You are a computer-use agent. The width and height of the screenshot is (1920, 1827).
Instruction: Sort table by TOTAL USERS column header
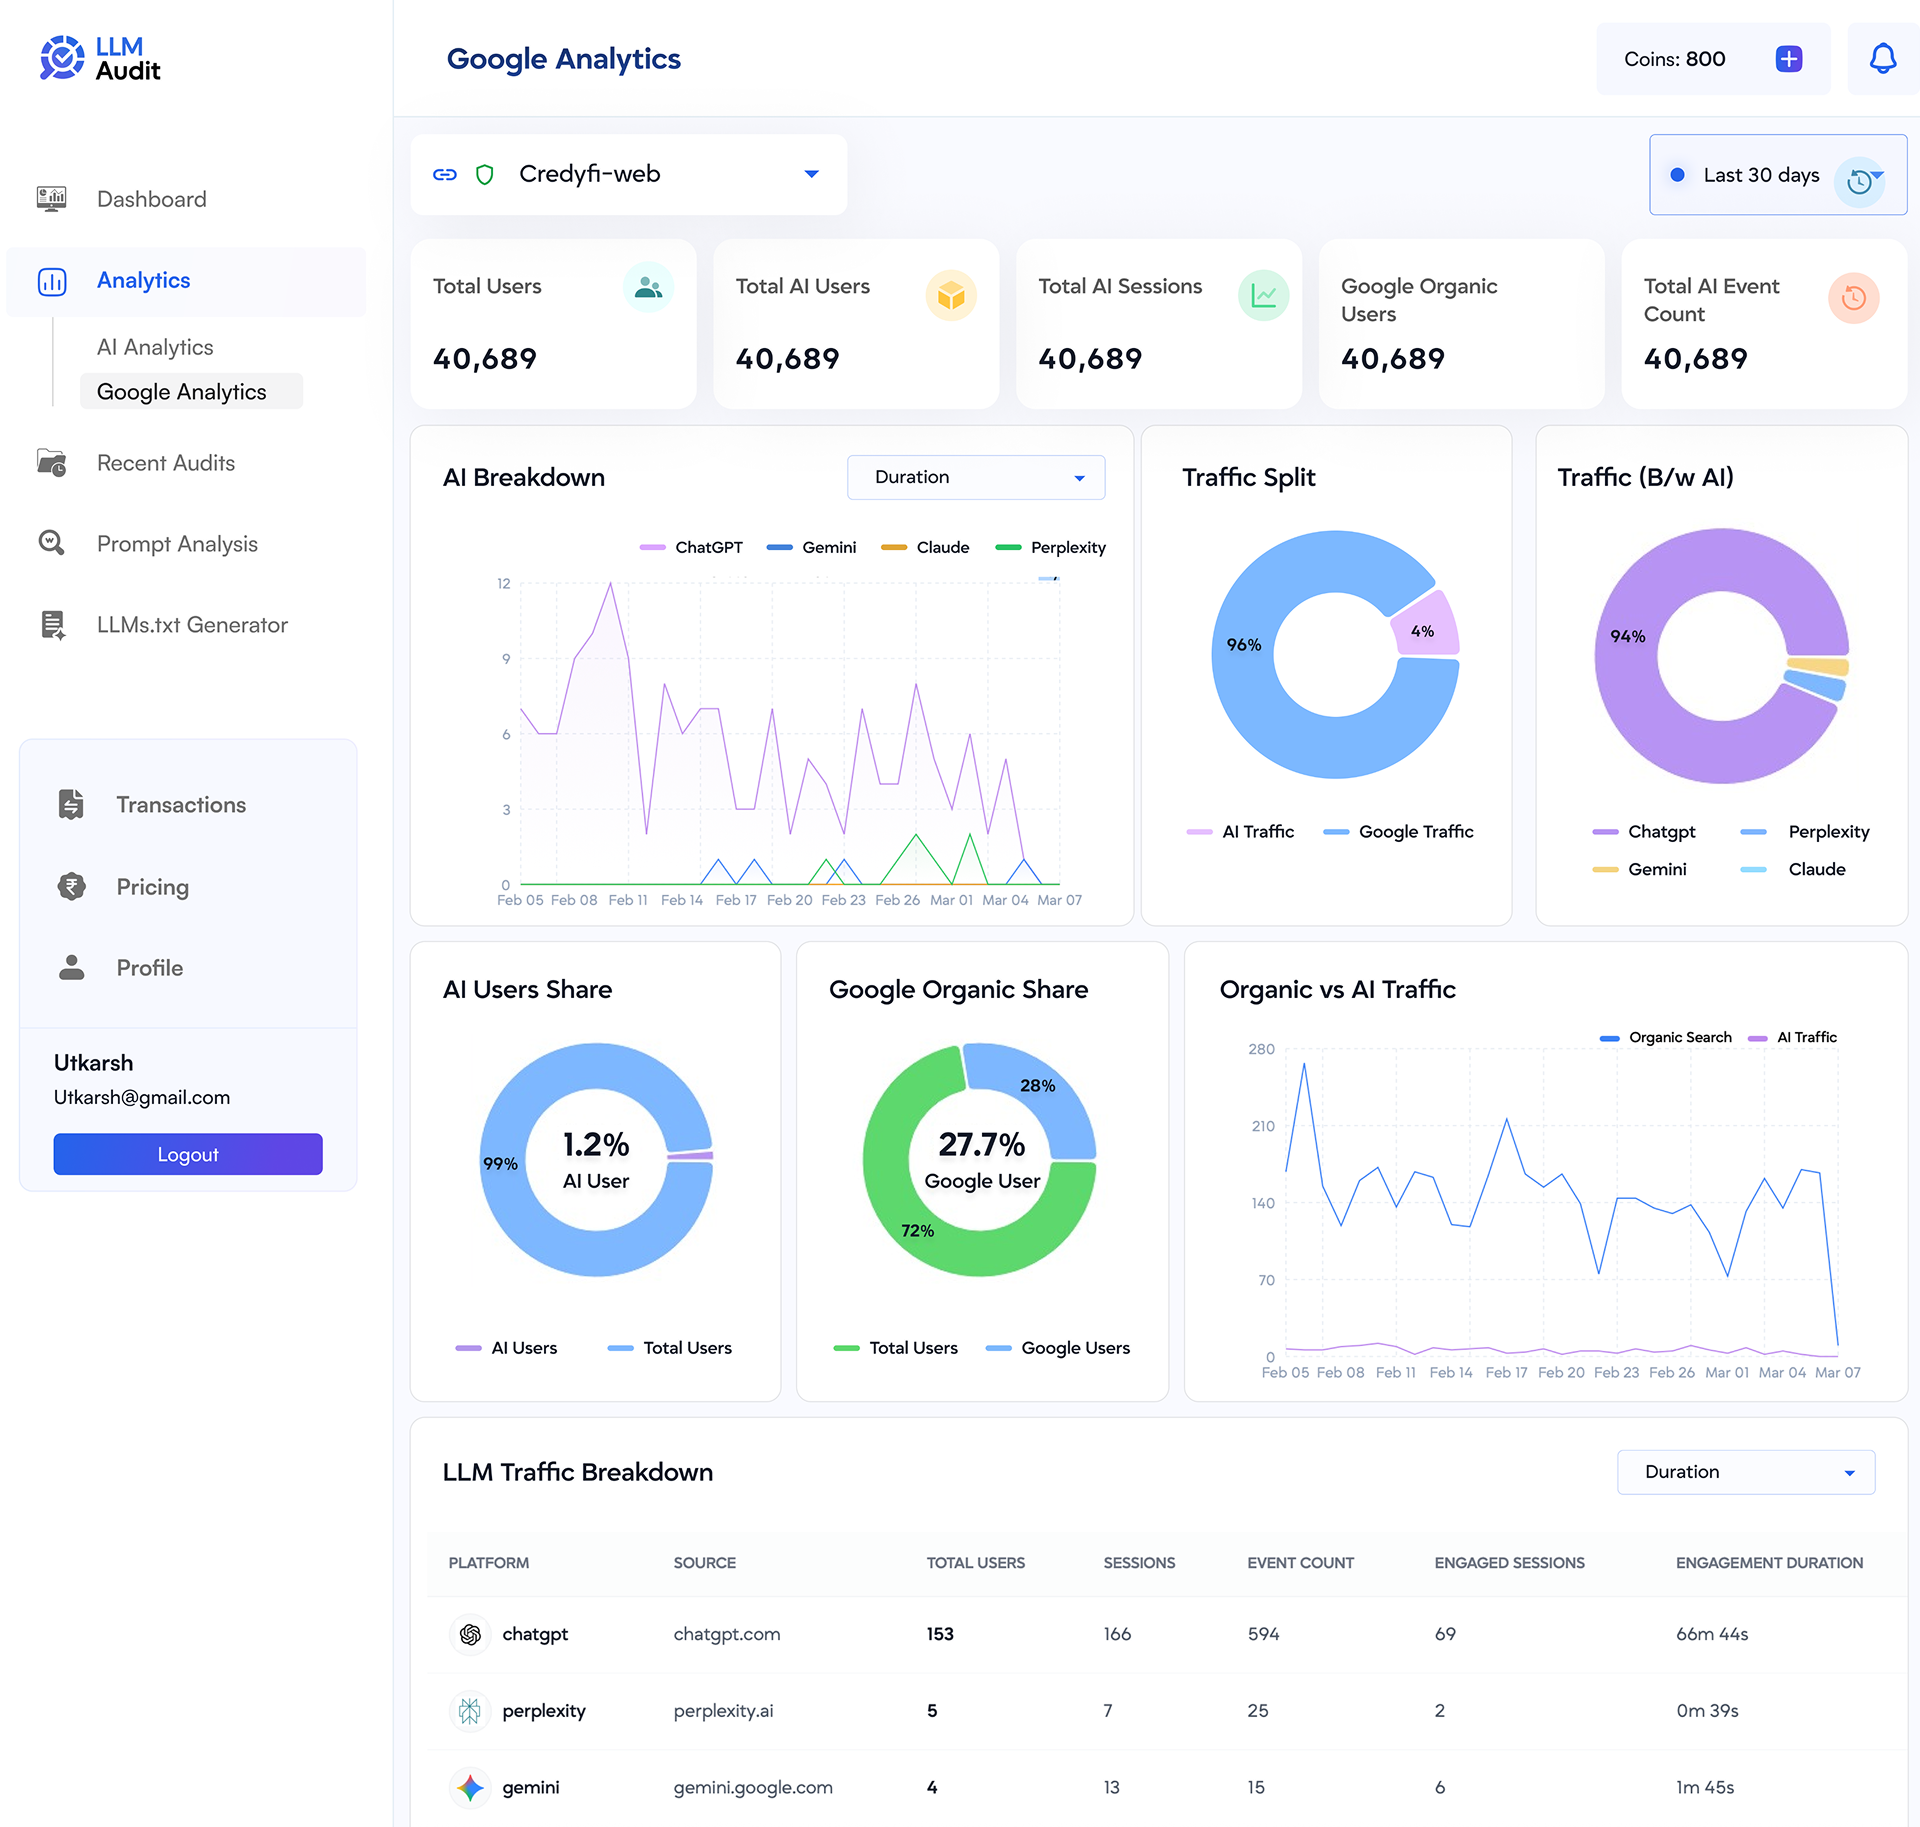[x=975, y=1562]
